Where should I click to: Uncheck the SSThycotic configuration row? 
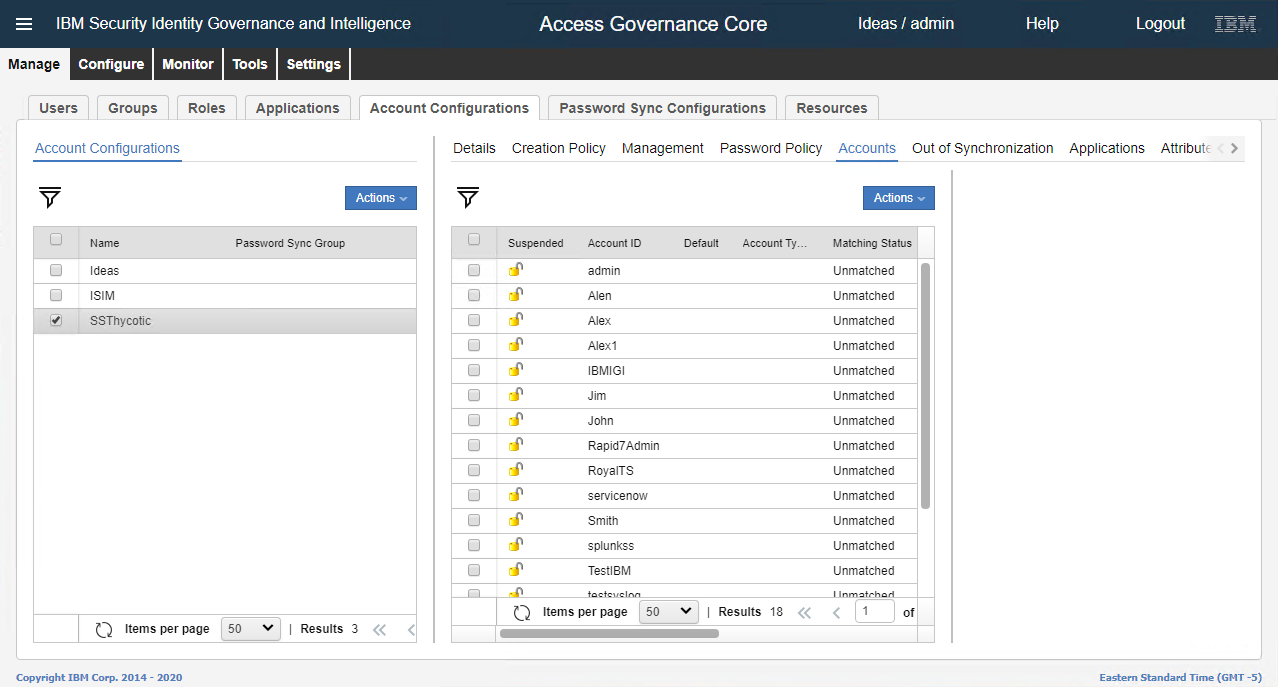pyautogui.click(x=56, y=320)
